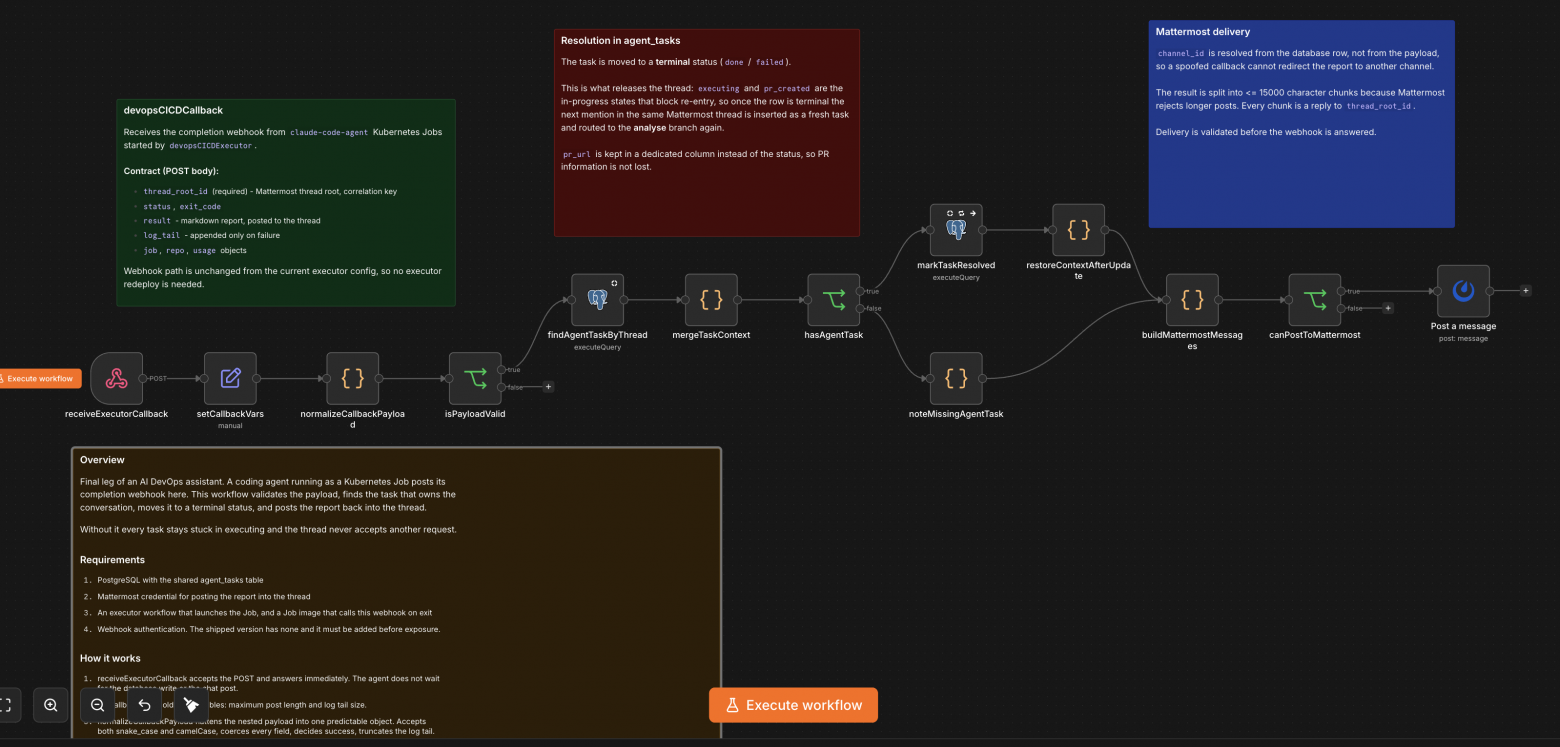This screenshot has width=1560, height=747.
Task: Select the red Resolution in agent_tasks sticky note
Action: (x=707, y=132)
